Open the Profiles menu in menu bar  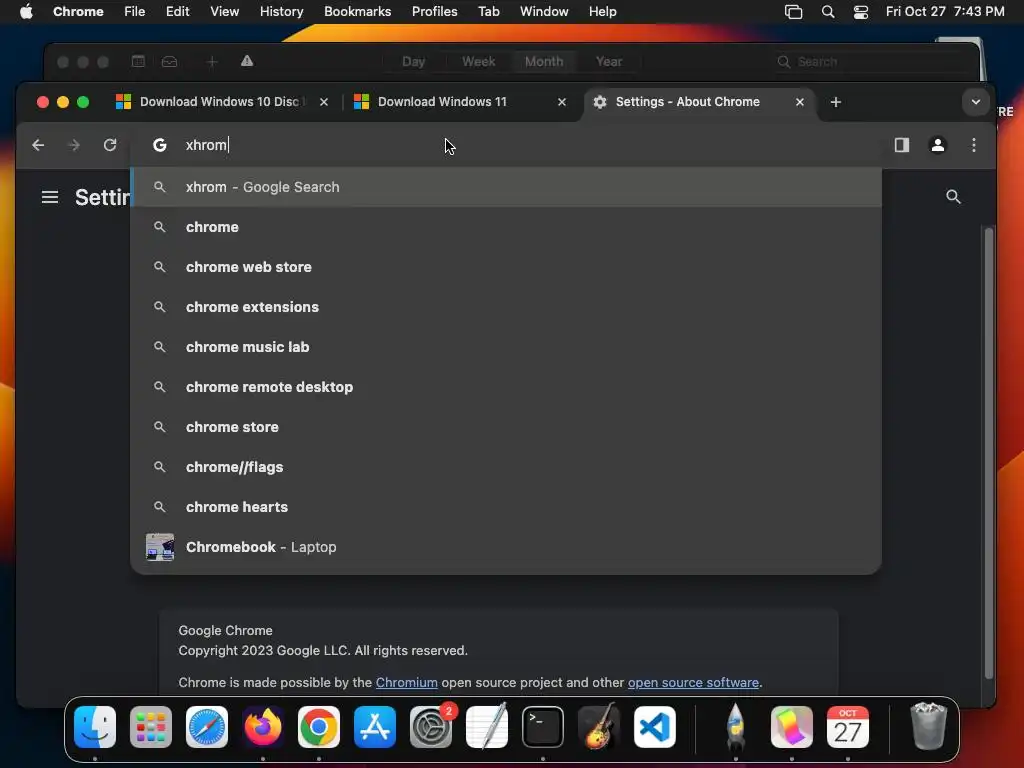click(x=434, y=11)
